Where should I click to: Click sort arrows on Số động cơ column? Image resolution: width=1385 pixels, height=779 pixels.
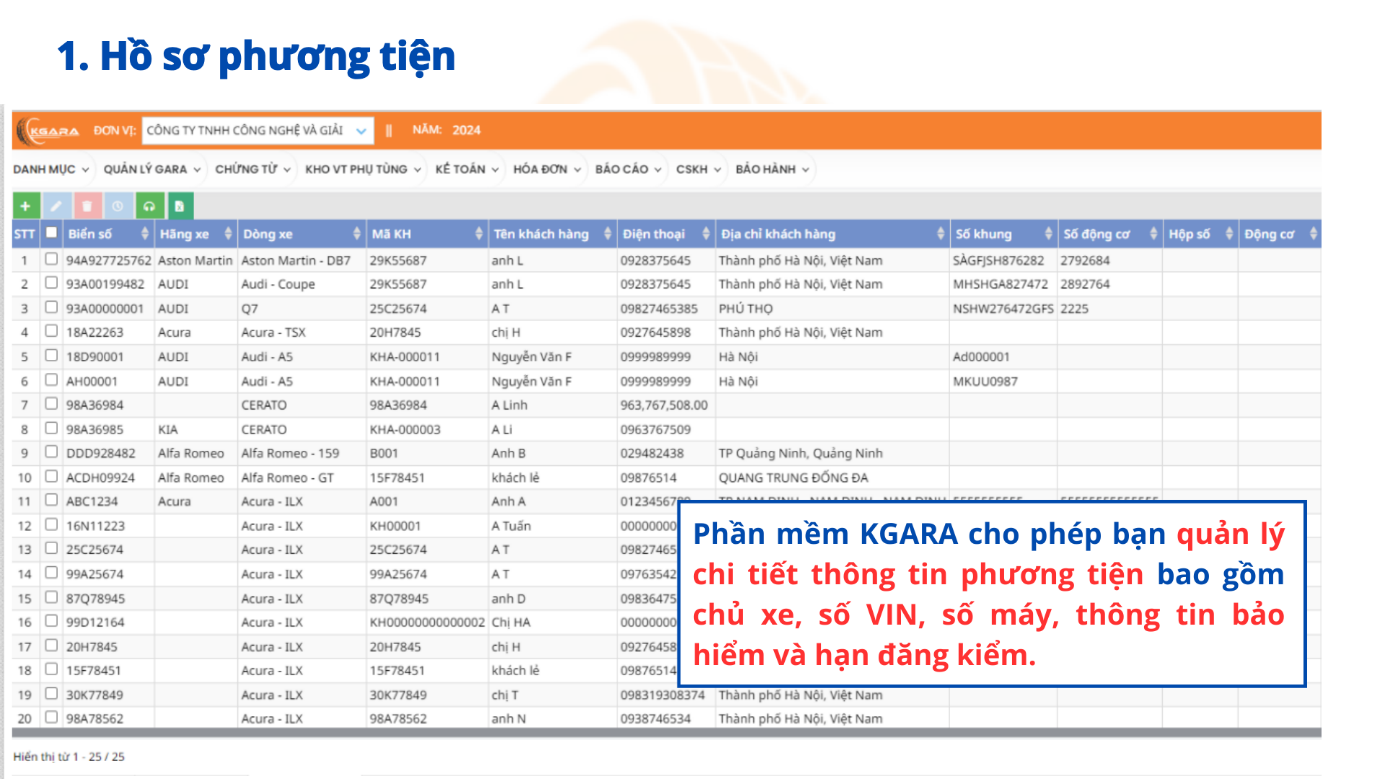point(1153,234)
